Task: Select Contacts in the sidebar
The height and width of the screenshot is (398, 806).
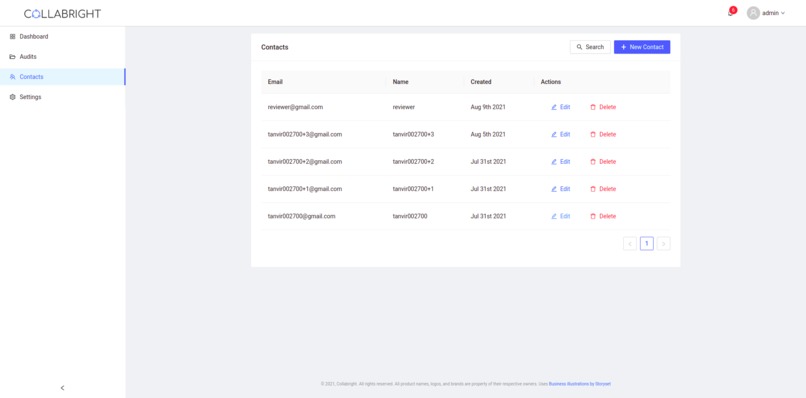Action: 62,77
